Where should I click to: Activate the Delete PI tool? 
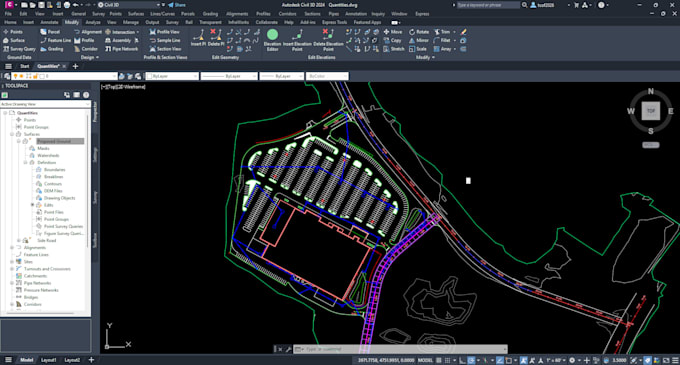tap(216, 38)
